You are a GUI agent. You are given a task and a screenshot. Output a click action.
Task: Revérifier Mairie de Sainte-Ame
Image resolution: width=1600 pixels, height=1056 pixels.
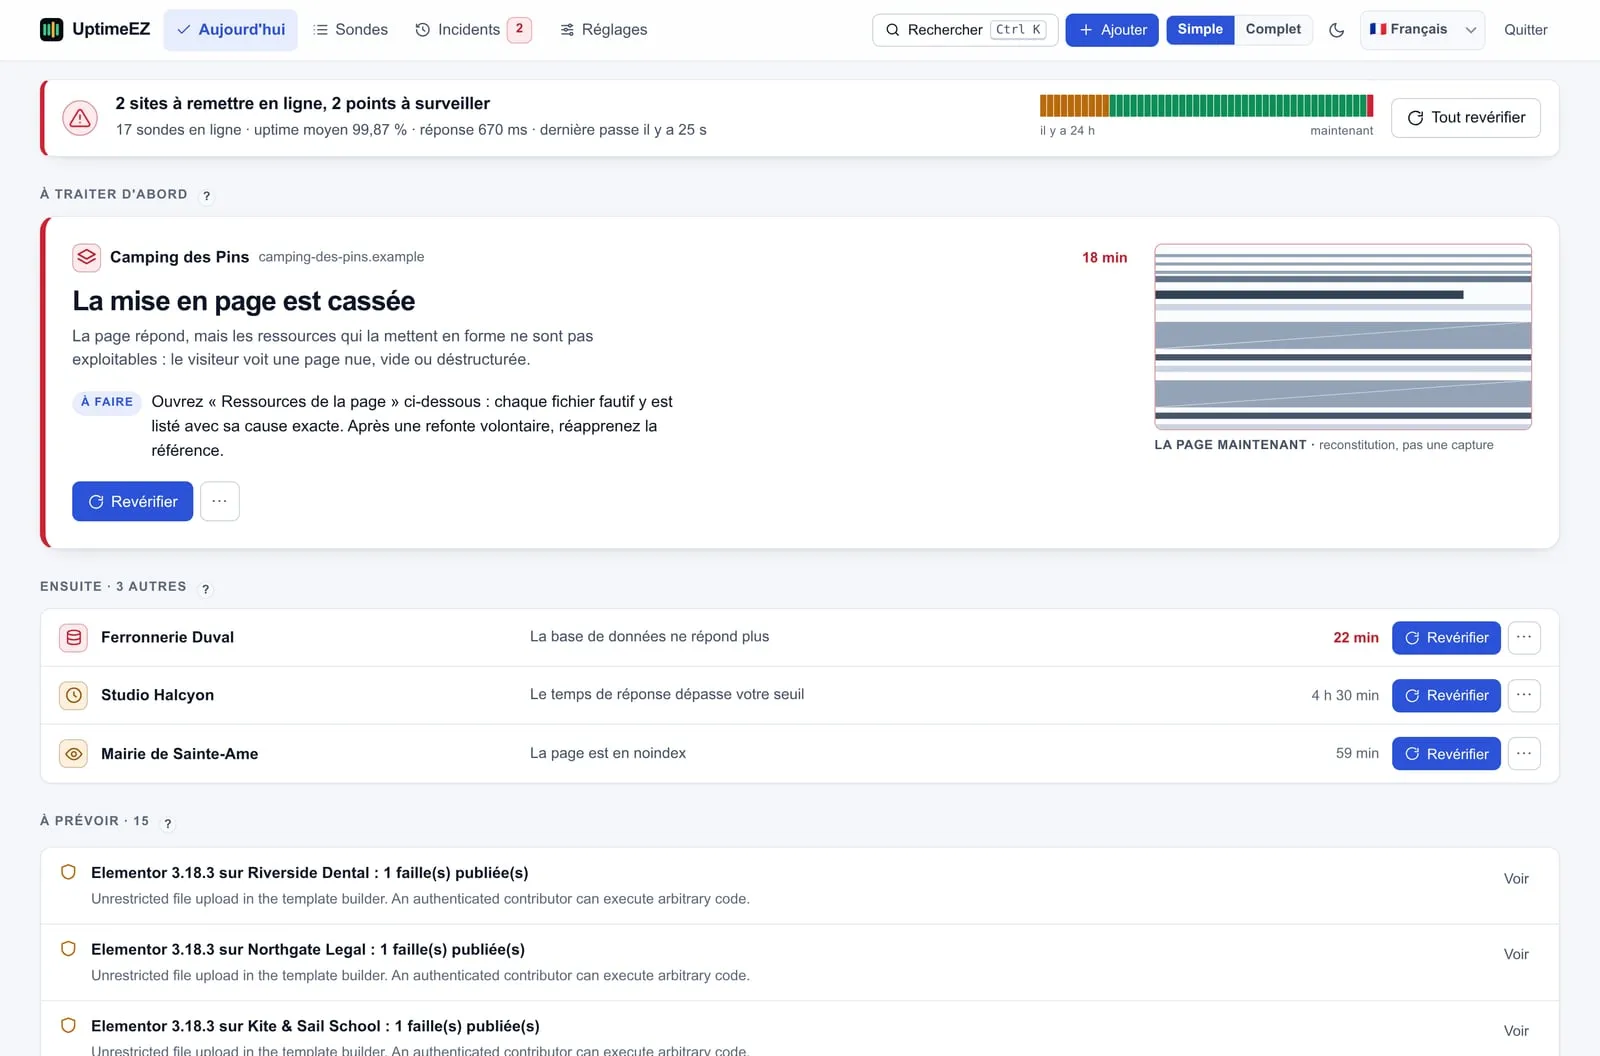(1446, 754)
